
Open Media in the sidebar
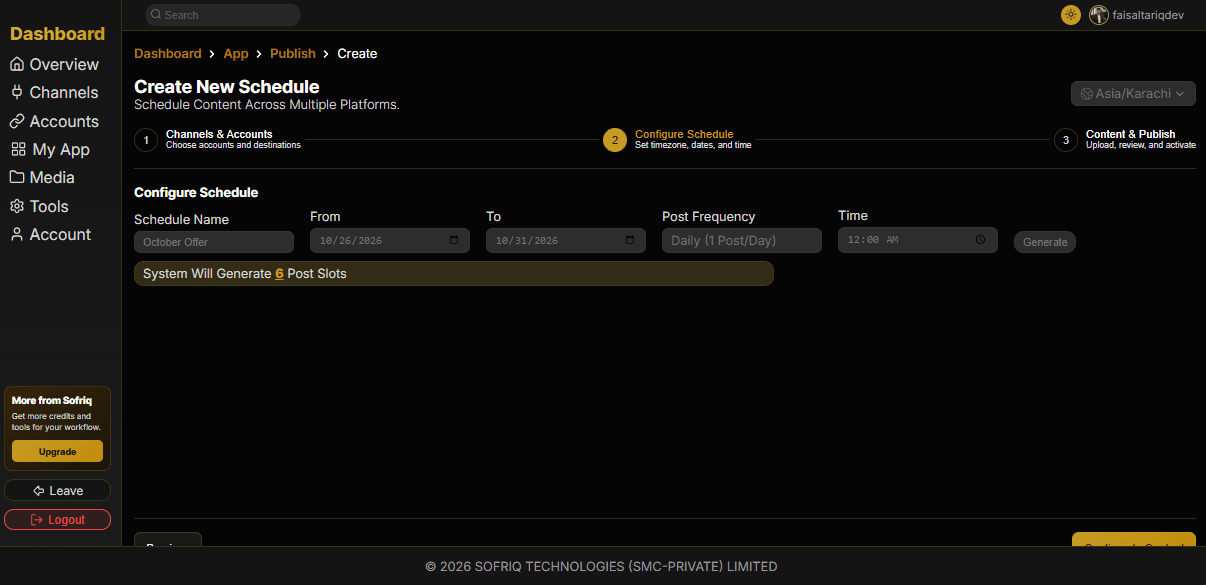(42, 177)
